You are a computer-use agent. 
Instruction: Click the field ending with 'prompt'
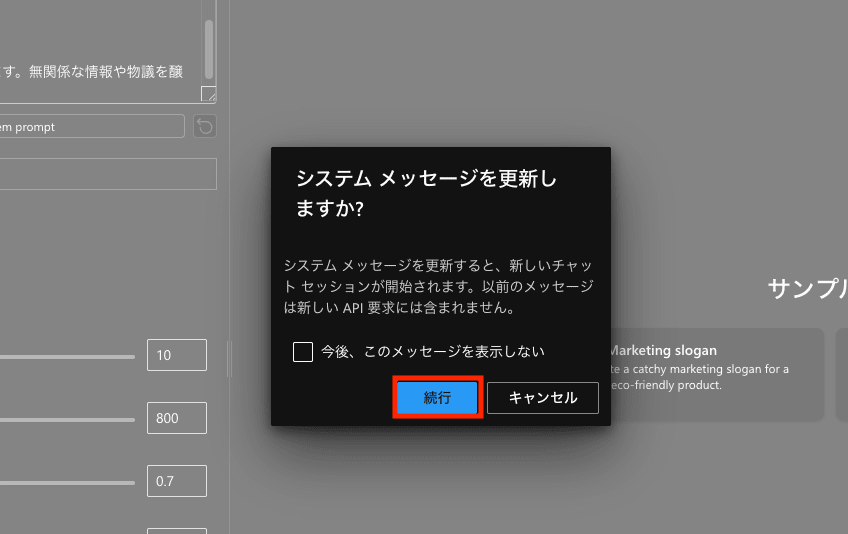pos(92,127)
